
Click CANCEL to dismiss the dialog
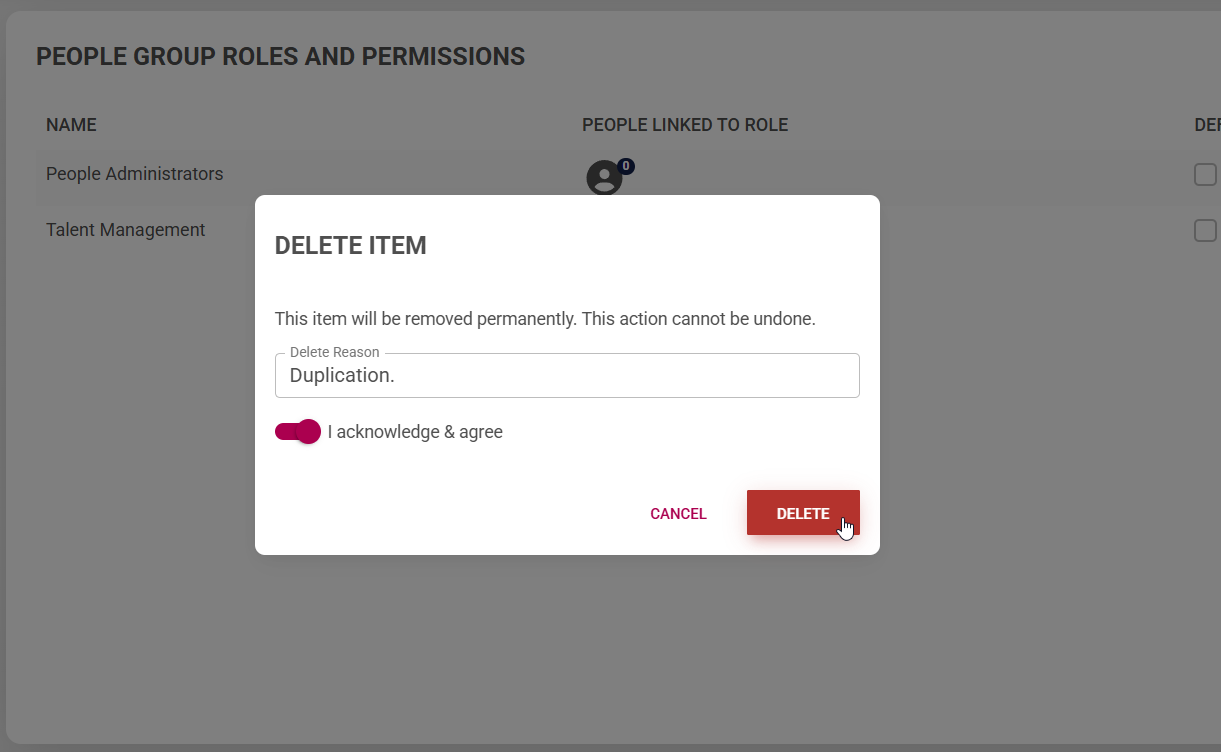point(678,513)
